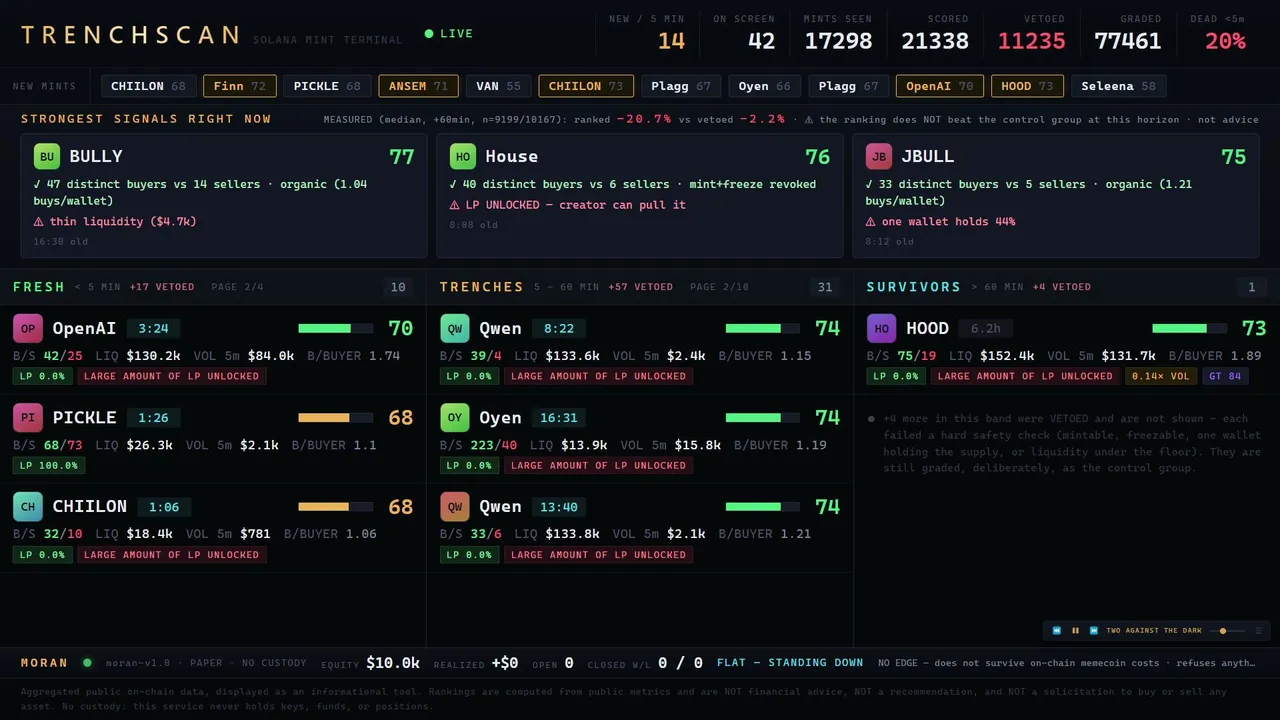Click the TRENCHSCAN logo title
1280x720 pixels.
[131, 35]
